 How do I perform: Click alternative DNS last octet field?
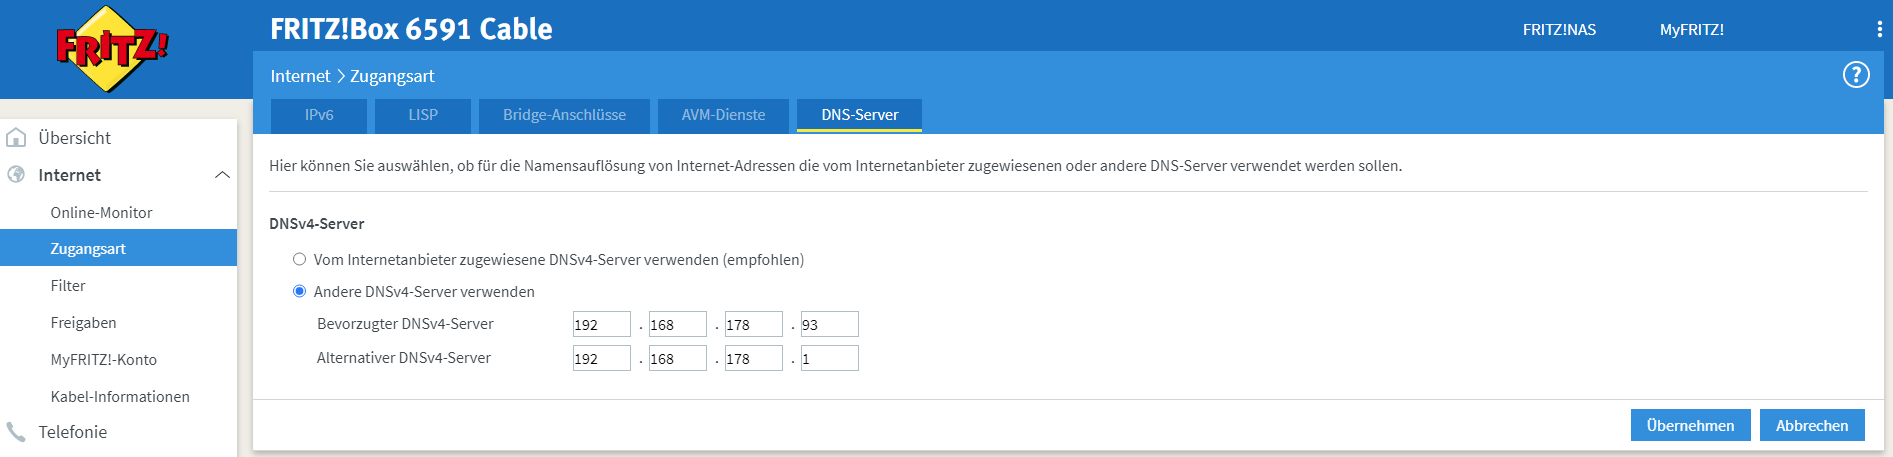pos(830,358)
